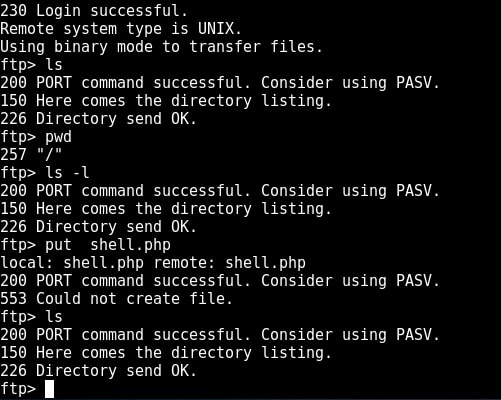Screen dimensions: 501x400
Task: Select the "Remote system type is UNIX." text
Action: point(121,29)
